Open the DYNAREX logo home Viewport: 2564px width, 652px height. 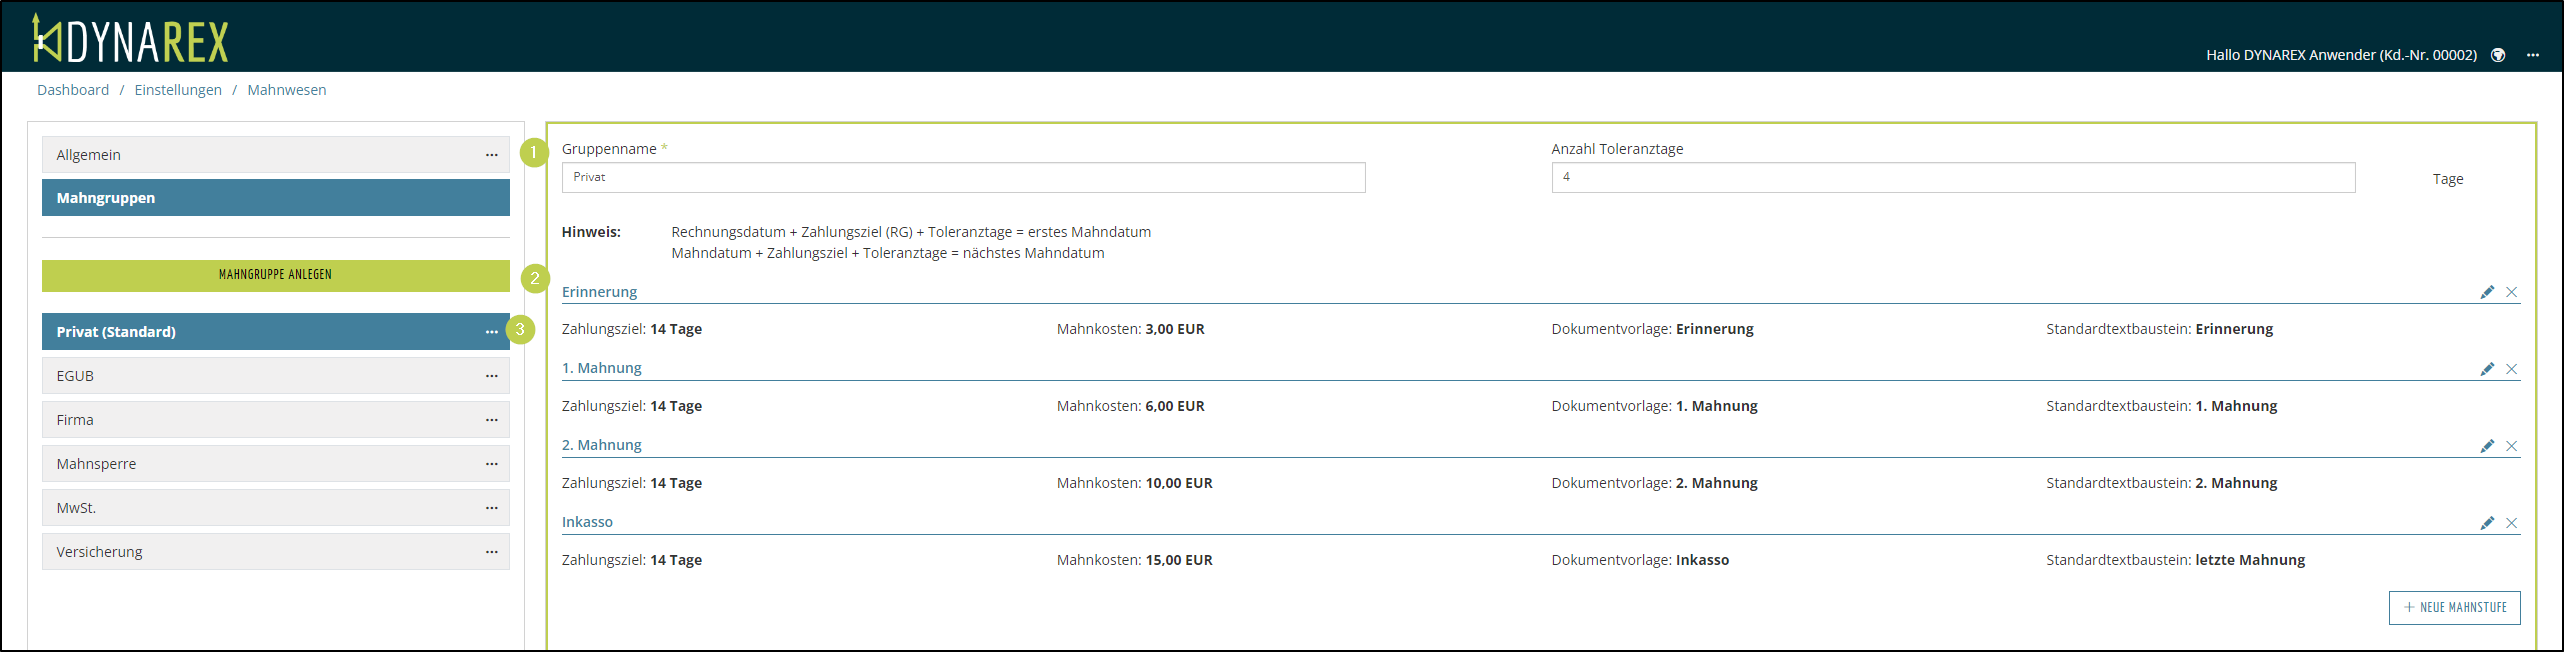130,40
